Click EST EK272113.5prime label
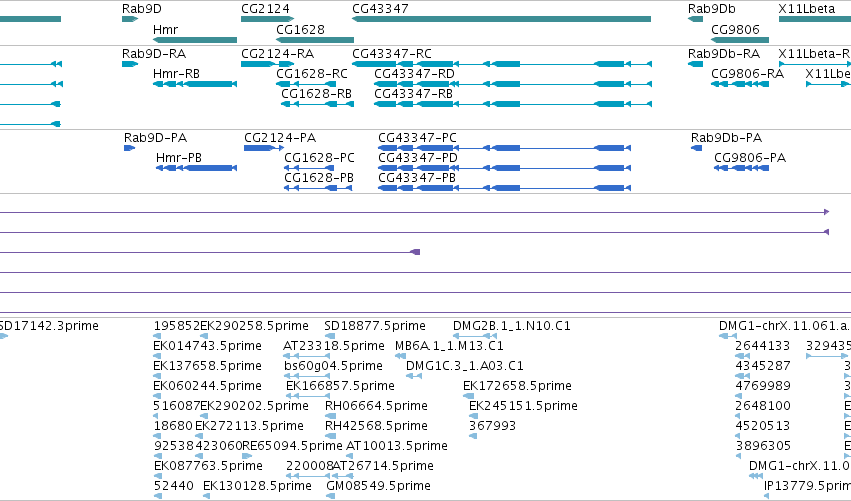 (x=249, y=426)
